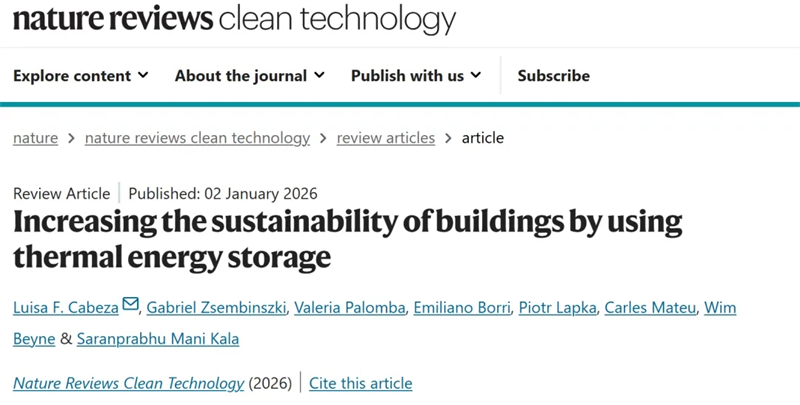The image size is (800, 405).
Task: Expand the Explore content menu
Action: click(x=80, y=76)
